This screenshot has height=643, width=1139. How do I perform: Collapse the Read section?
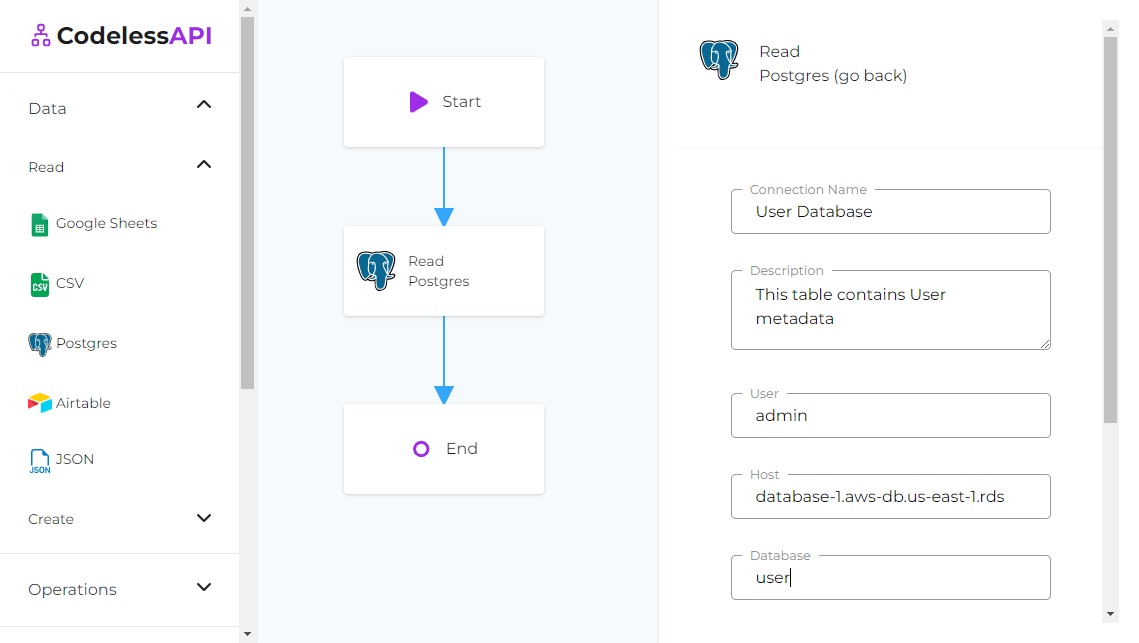pos(204,164)
